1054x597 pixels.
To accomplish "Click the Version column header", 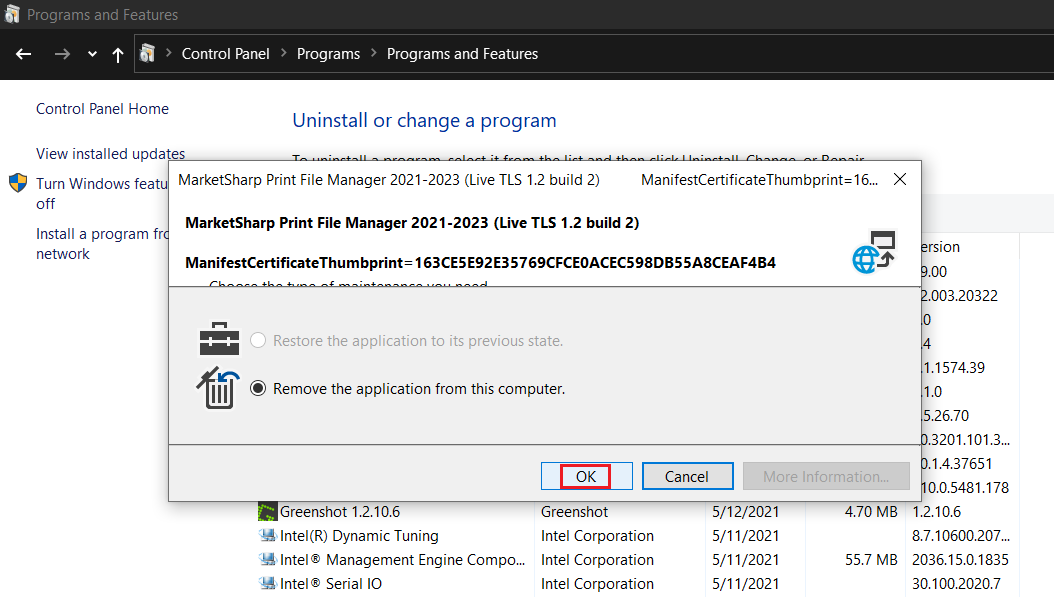I will [x=940, y=247].
